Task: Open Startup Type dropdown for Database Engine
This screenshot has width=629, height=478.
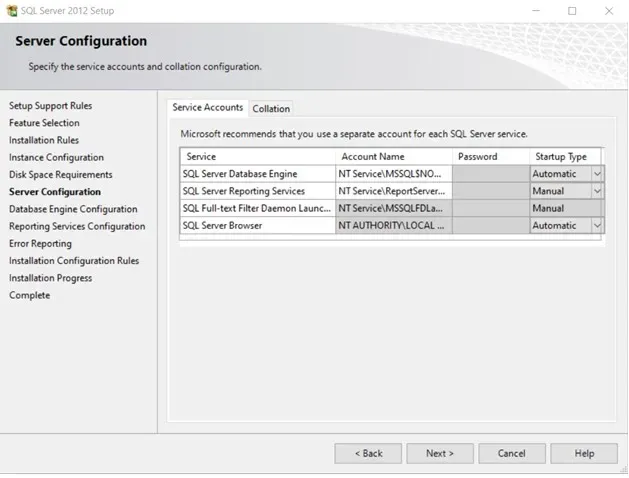Action: pyautogui.click(x=597, y=174)
